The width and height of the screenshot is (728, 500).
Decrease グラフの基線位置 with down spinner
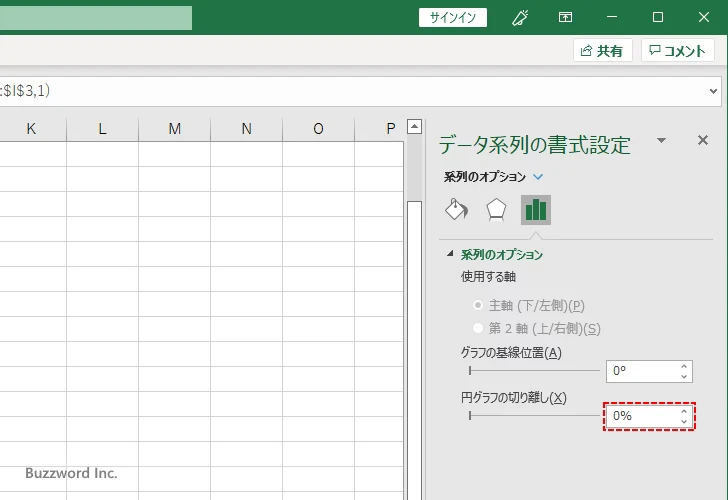pyautogui.click(x=684, y=377)
